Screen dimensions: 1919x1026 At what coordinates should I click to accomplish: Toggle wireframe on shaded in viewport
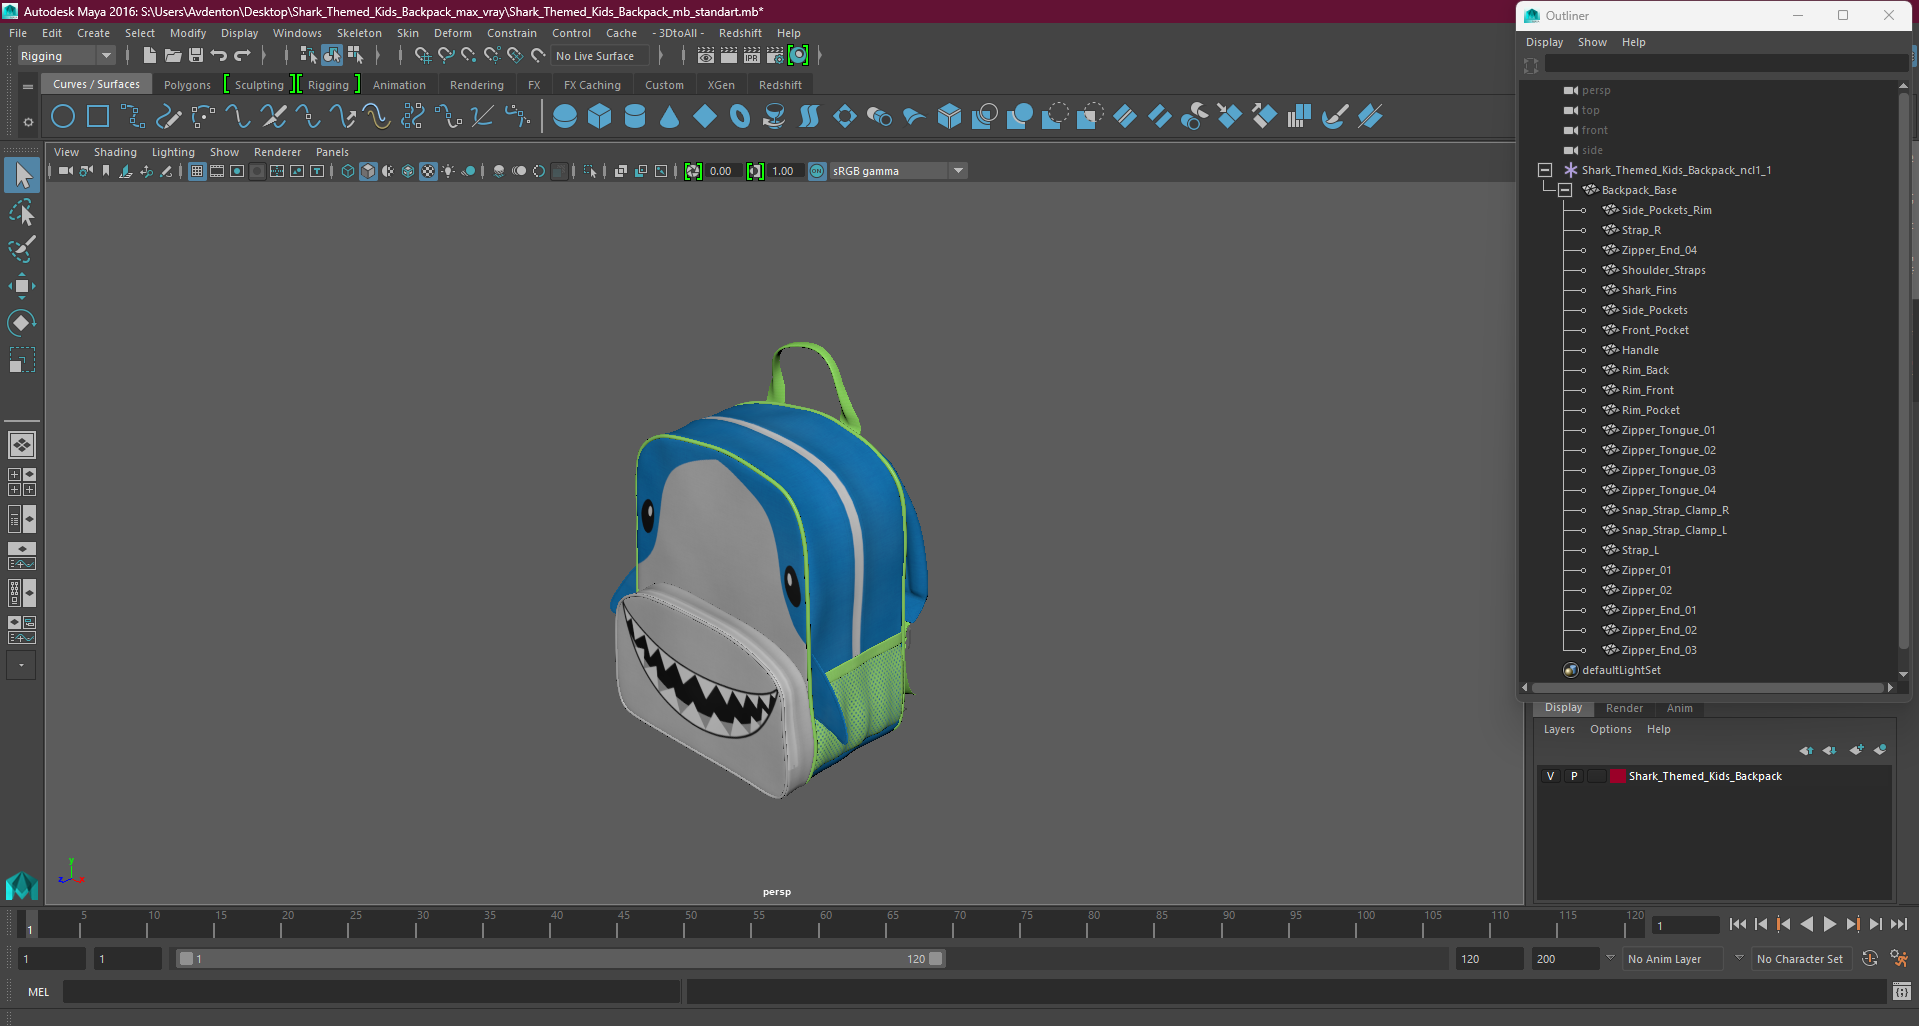click(x=408, y=171)
